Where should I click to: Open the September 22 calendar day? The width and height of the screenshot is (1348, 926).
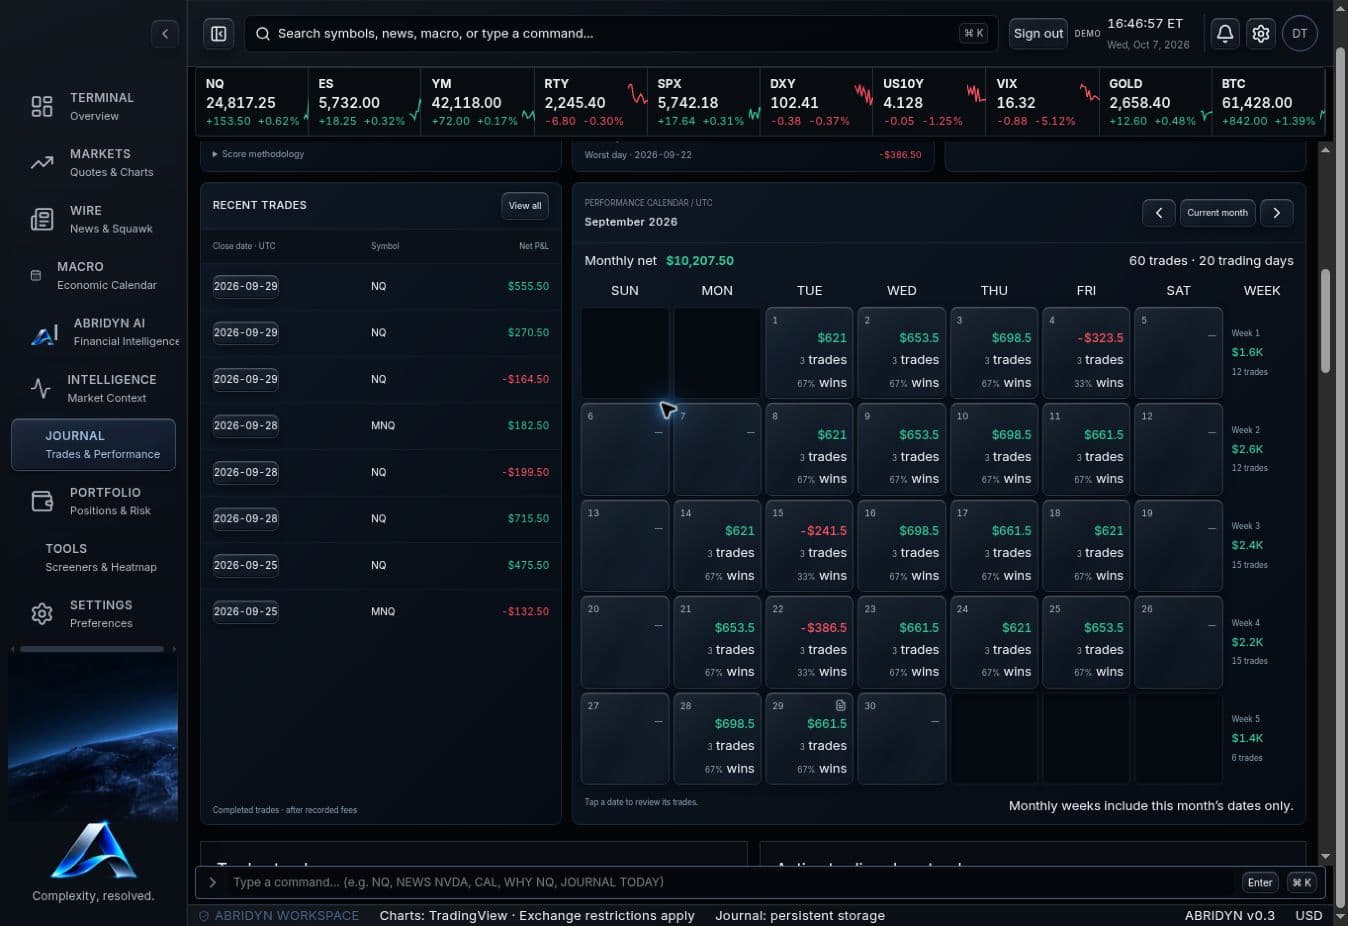point(809,643)
